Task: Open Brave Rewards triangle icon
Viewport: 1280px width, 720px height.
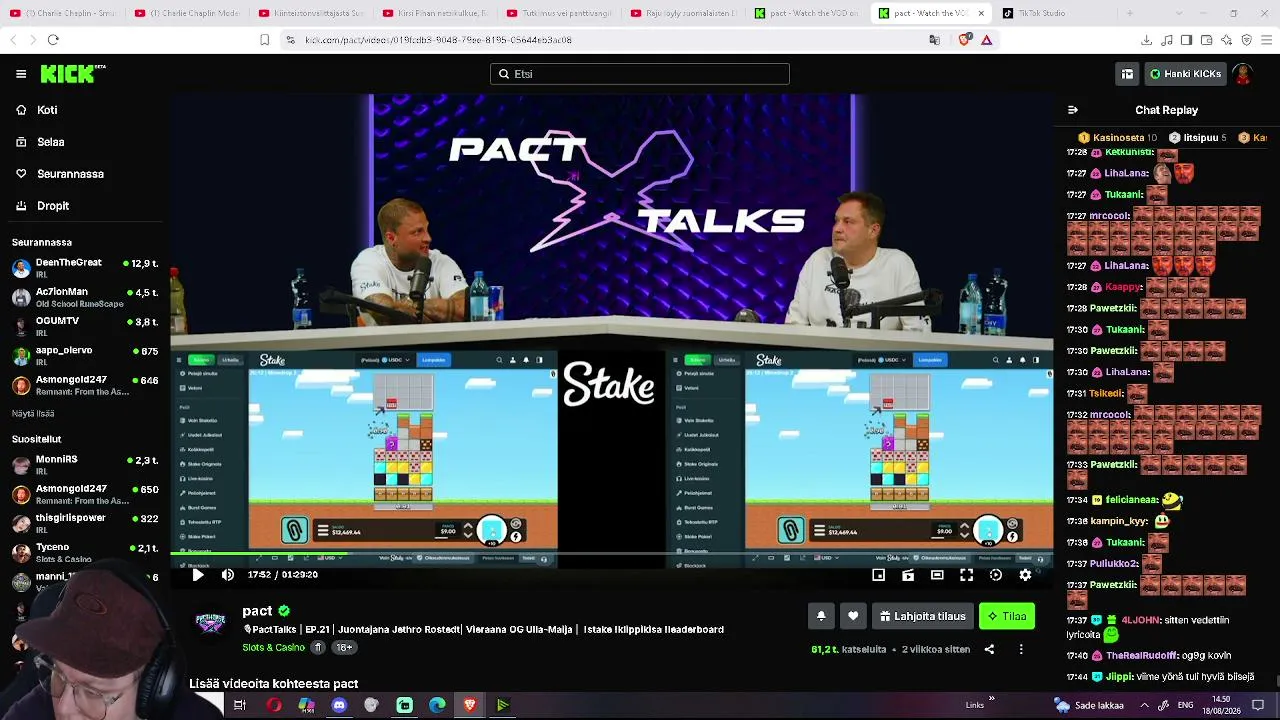Action: [987, 40]
